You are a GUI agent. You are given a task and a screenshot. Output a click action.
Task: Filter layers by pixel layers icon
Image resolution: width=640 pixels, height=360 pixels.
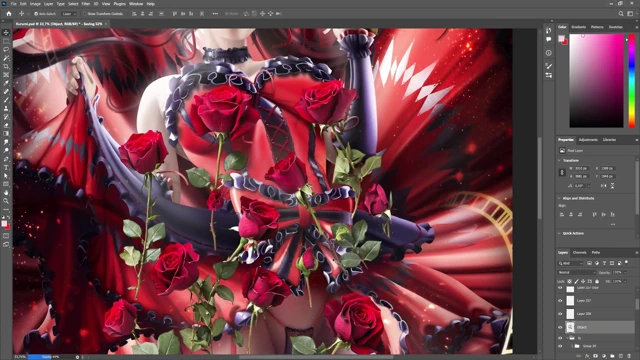point(589,263)
